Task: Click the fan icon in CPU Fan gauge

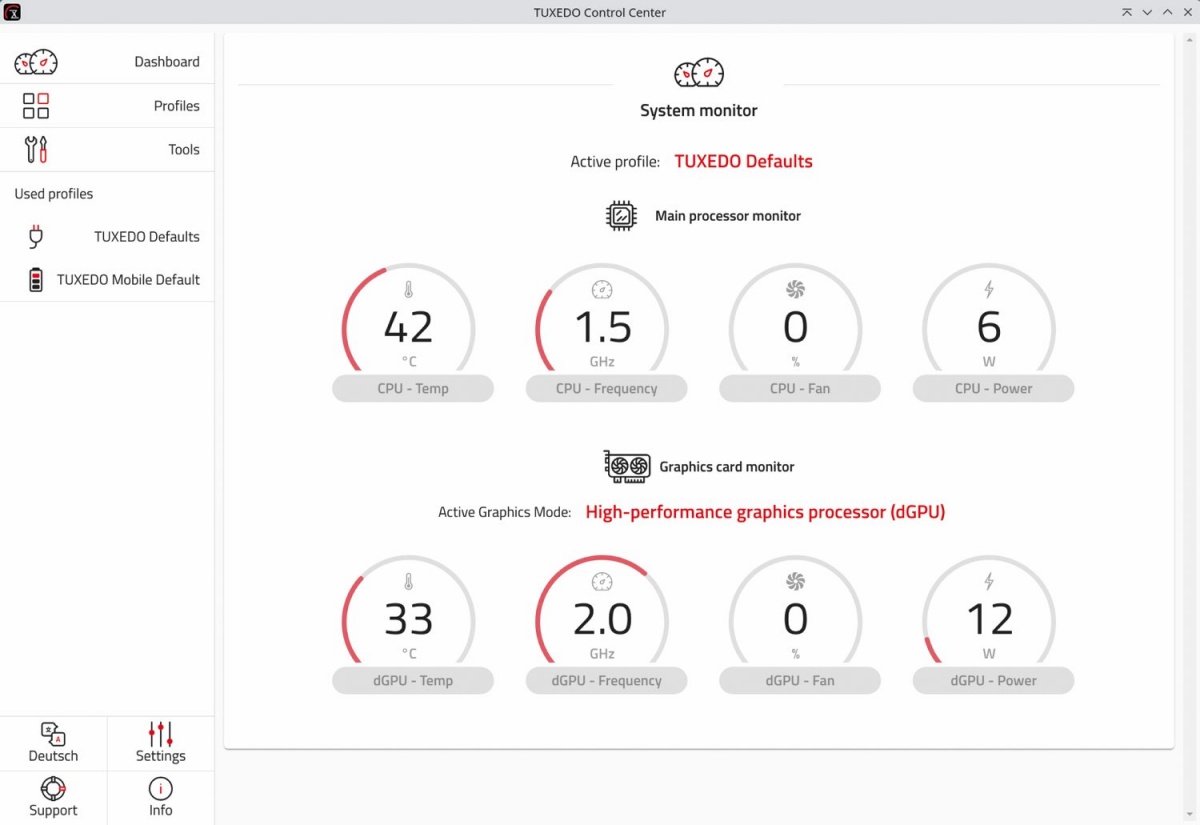Action: tap(795, 290)
